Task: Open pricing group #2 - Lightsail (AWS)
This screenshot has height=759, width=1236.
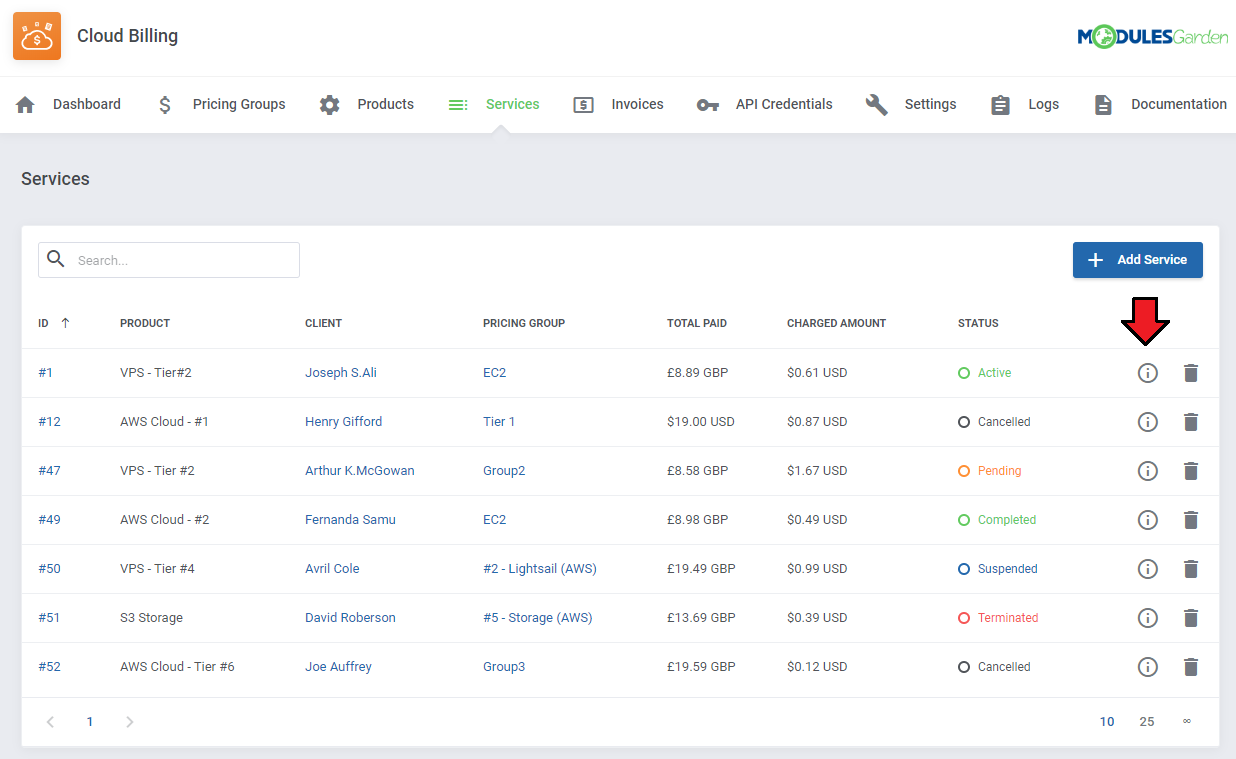Action: 540,569
